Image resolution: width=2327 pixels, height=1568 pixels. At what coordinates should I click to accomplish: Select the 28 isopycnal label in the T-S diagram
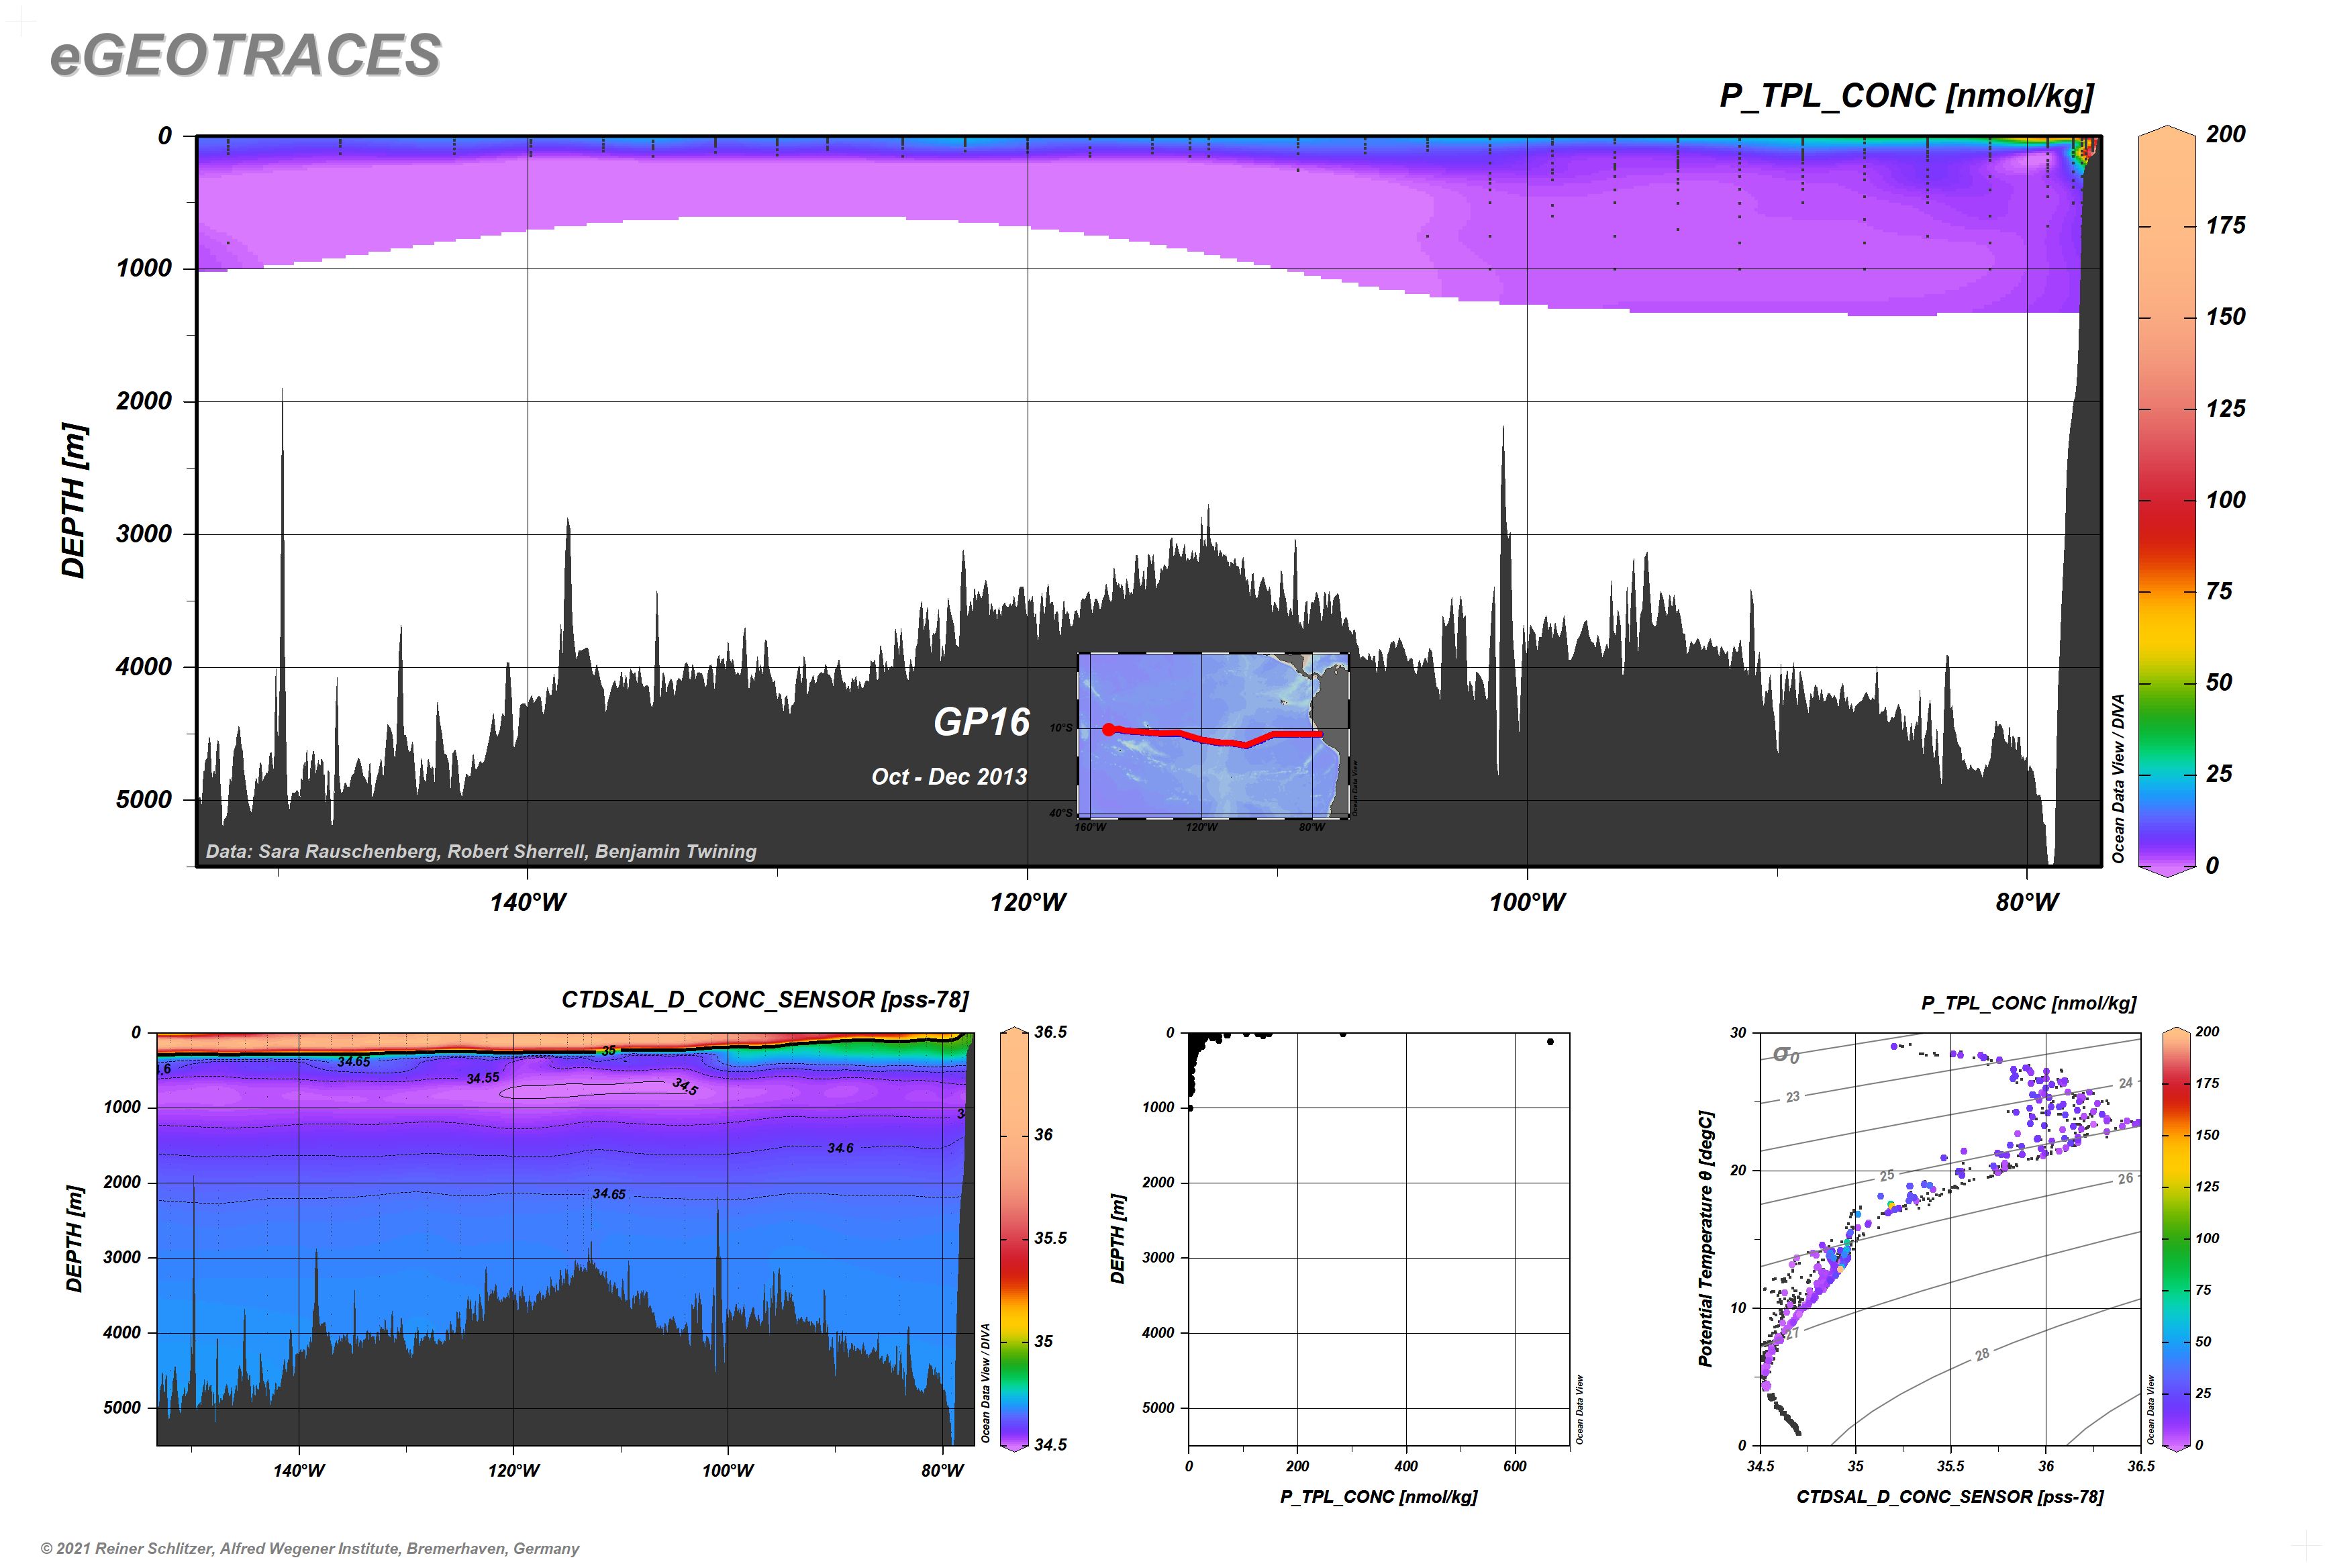(x=1982, y=1354)
